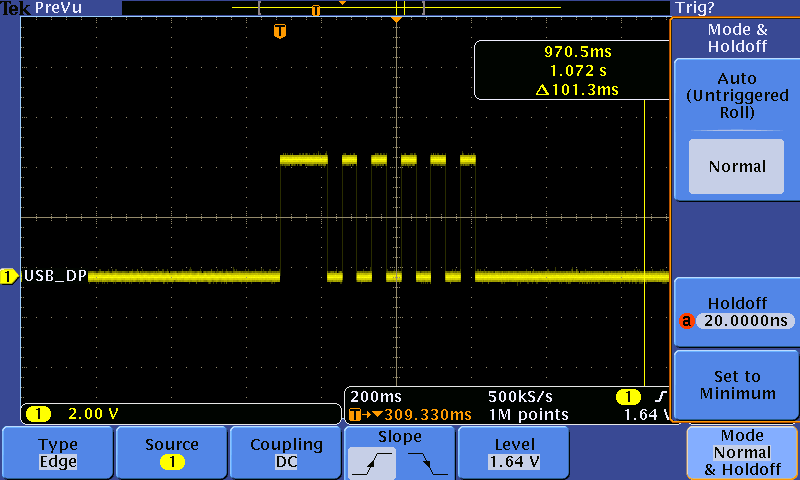Image resolution: width=800 pixels, height=480 pixels.
Task: Click the channel 1 ground marker
Action: [x=9, y=276]
